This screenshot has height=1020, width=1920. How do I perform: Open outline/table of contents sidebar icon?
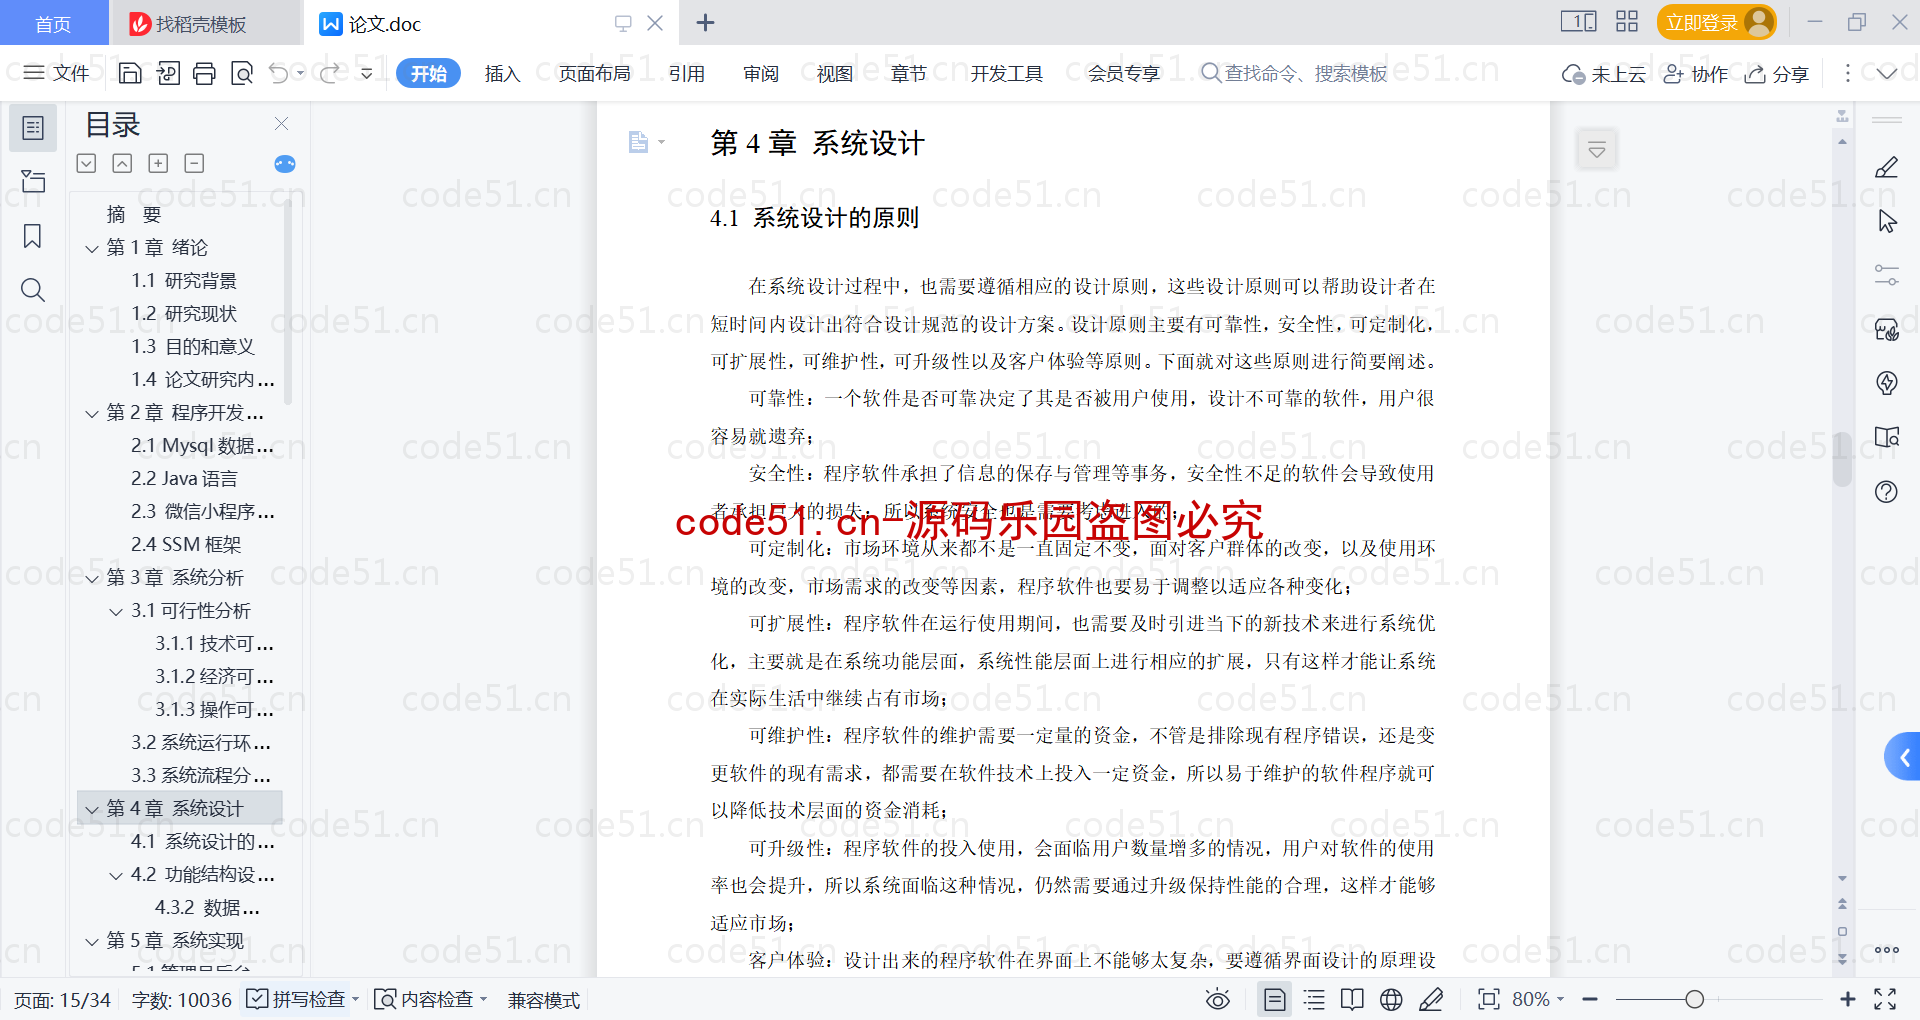click(33, 128)
